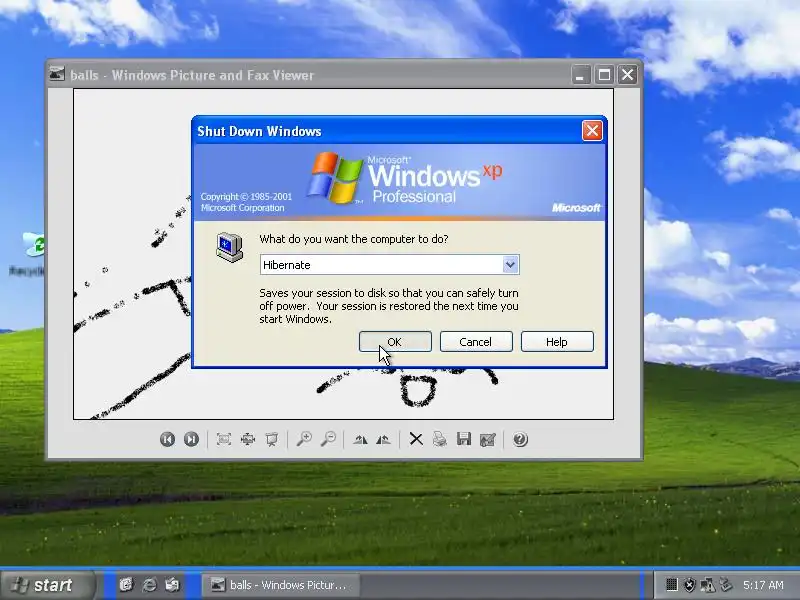Image resolution: width=800 pixels, height=600 pixels.
Task: Click the Hibernate combo box field
Action: 389,265
